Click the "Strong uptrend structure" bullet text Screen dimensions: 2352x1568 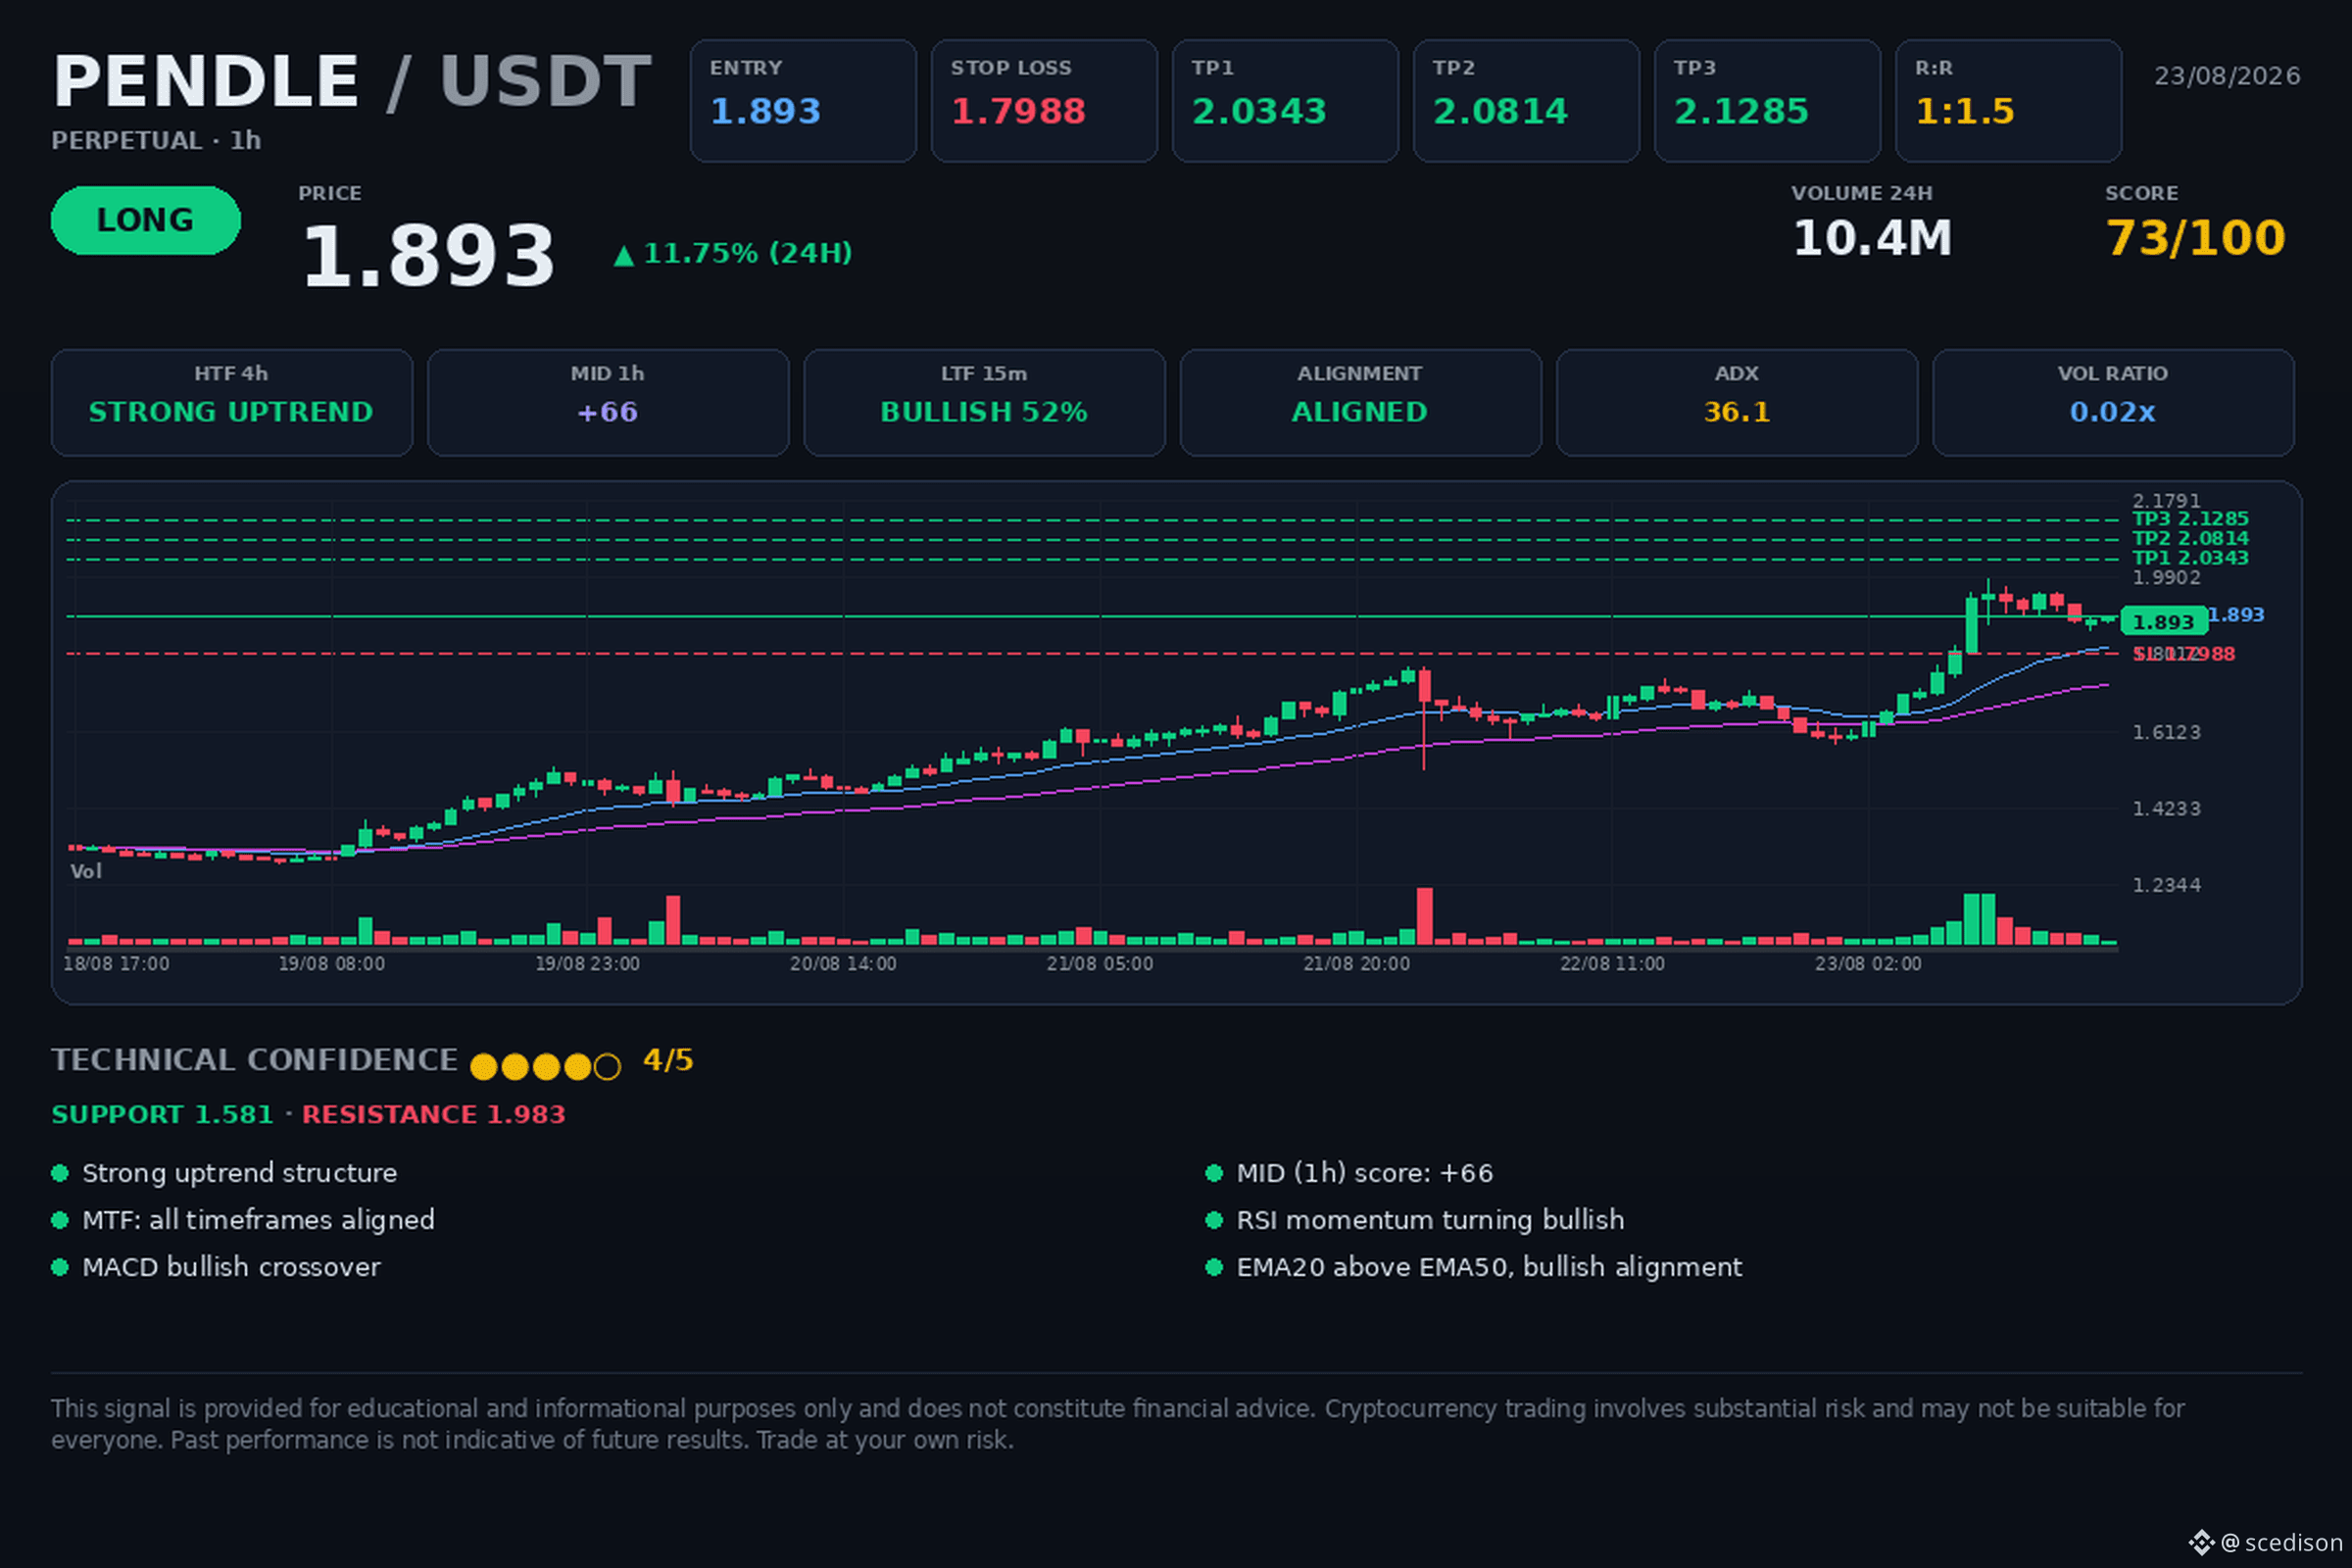pos(240,1173)
